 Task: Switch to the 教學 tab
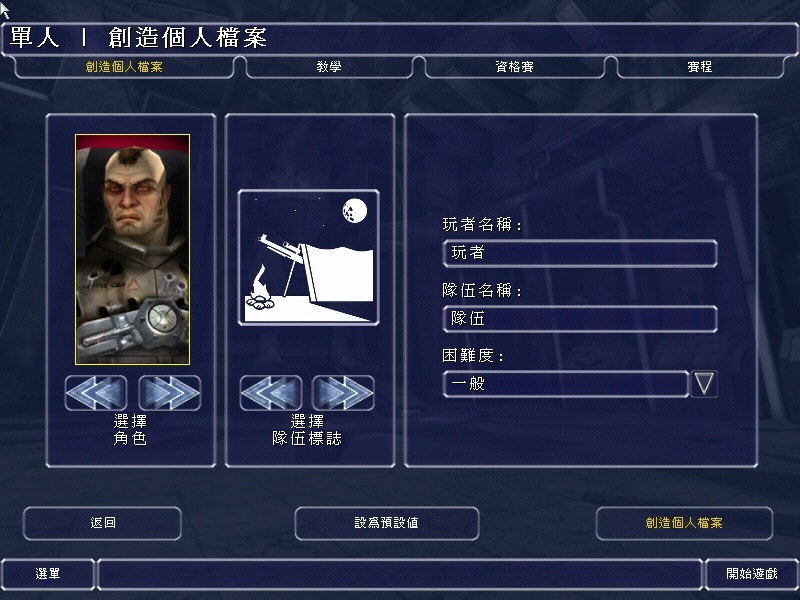click(x=329, y=67)
